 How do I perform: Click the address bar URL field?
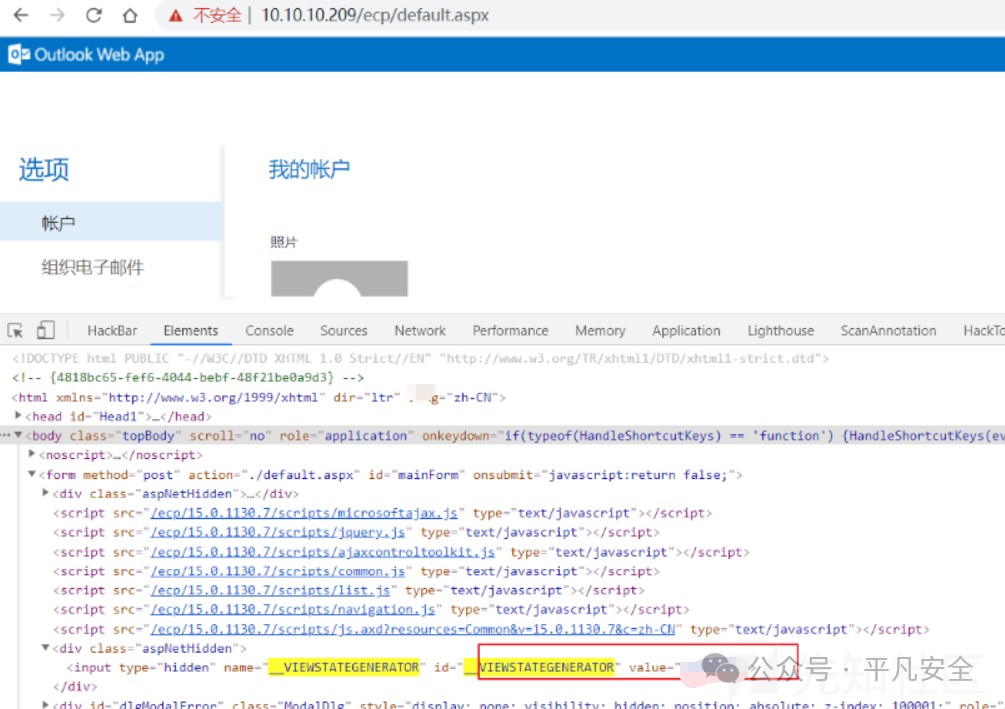(375, 15)
